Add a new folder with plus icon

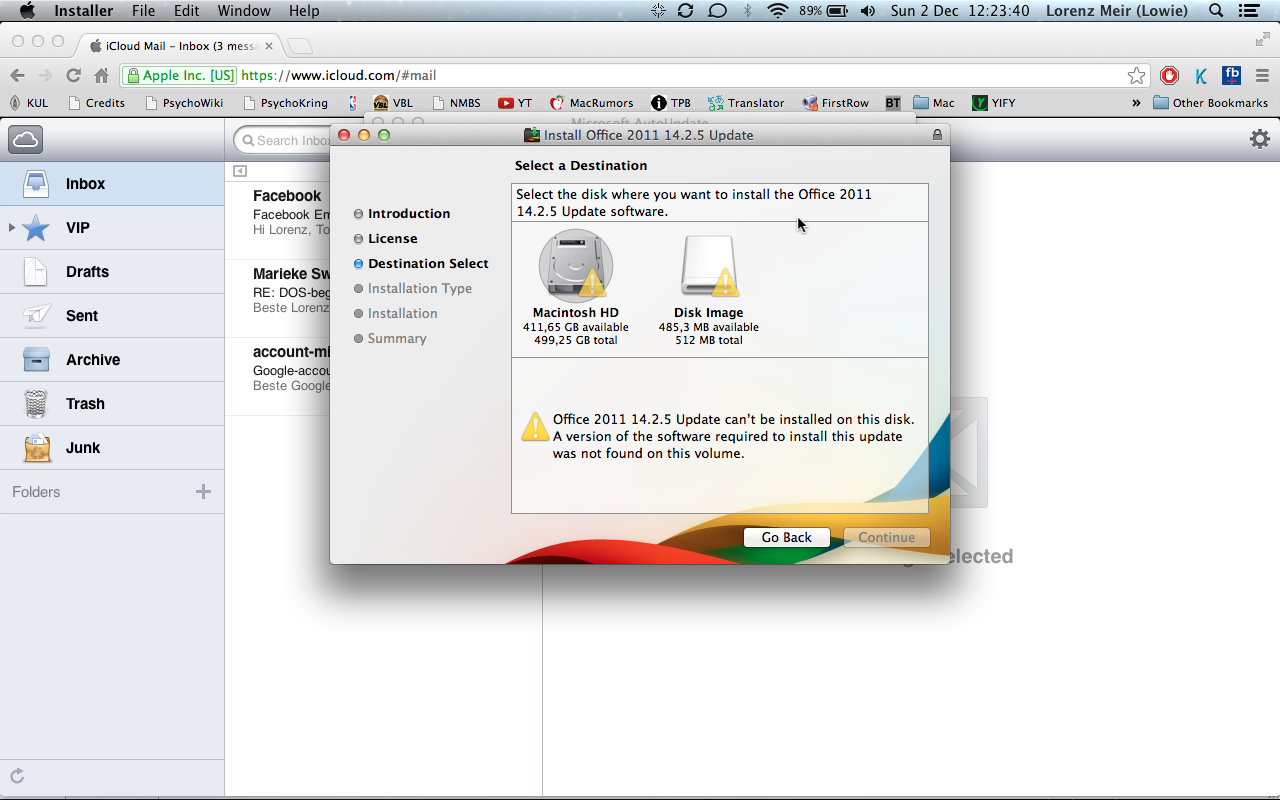[x=203, y=492]
